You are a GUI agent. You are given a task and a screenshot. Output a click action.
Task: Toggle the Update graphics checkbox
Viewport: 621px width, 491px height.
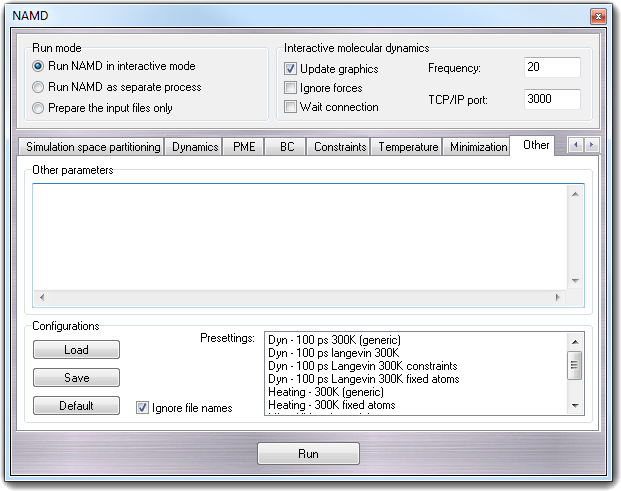click(290, 69)
